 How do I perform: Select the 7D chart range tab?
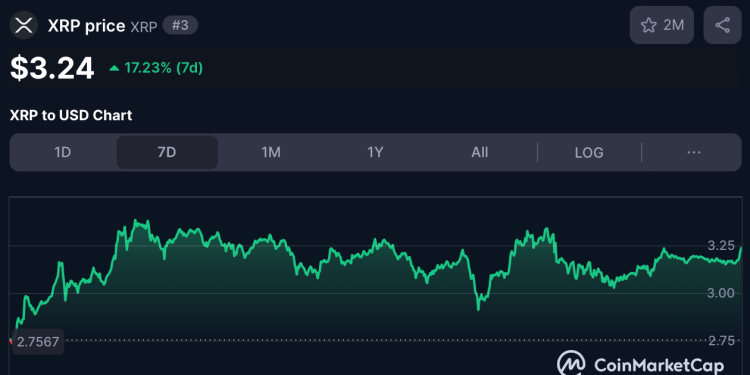pos(167,153)
